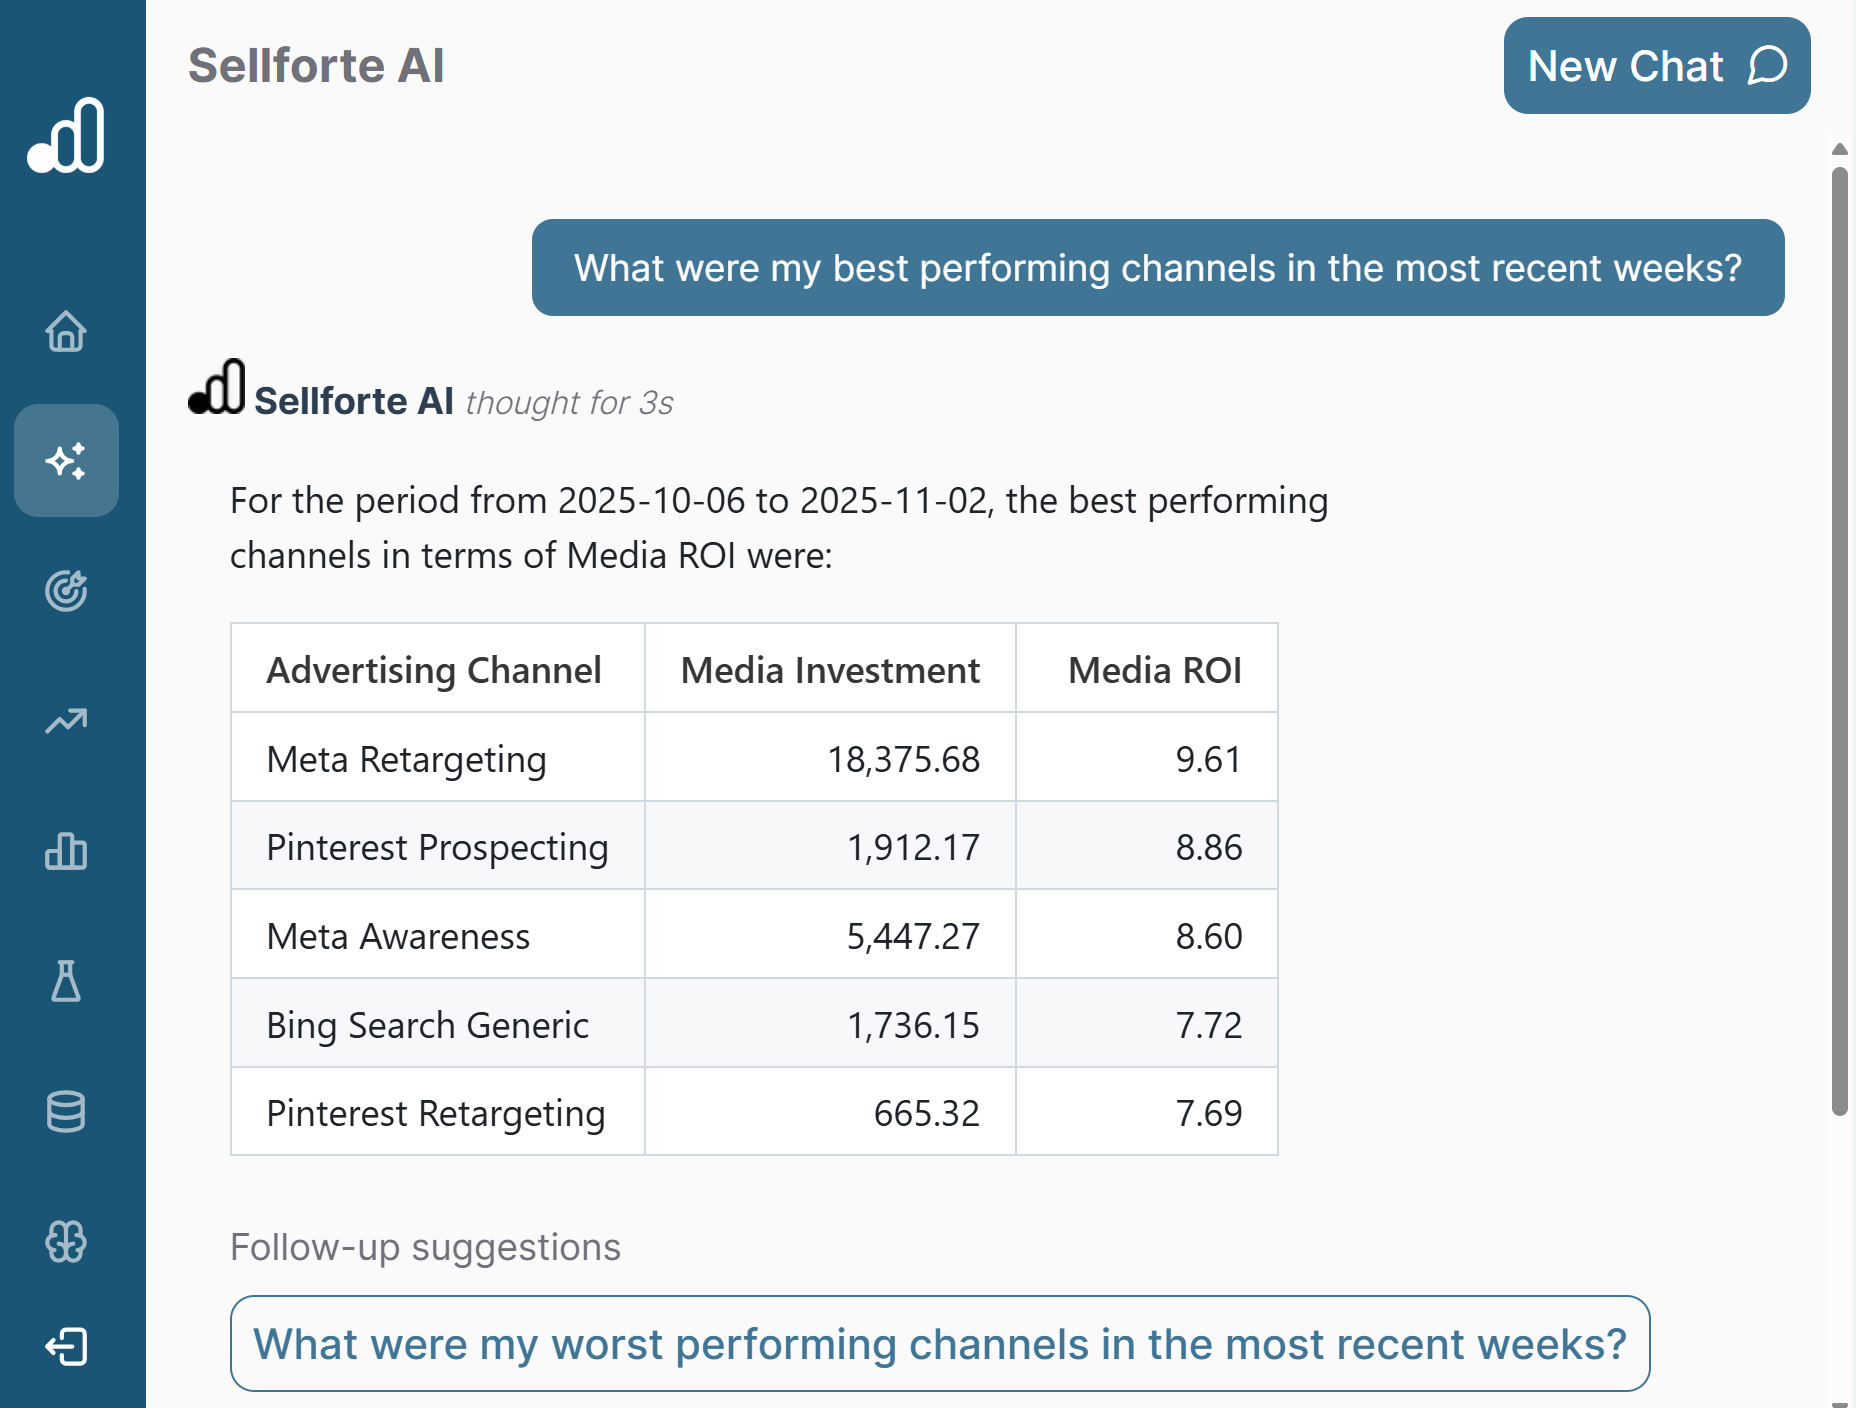The height and width of the screenshot is (1408, 1856).
Task: Log out using the exit icon
Action: pos(66,1347)
